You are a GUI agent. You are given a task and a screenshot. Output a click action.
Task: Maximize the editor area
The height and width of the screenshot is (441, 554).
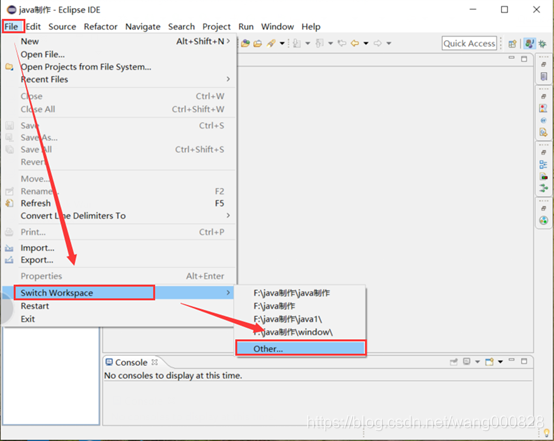tap(524, 59)
